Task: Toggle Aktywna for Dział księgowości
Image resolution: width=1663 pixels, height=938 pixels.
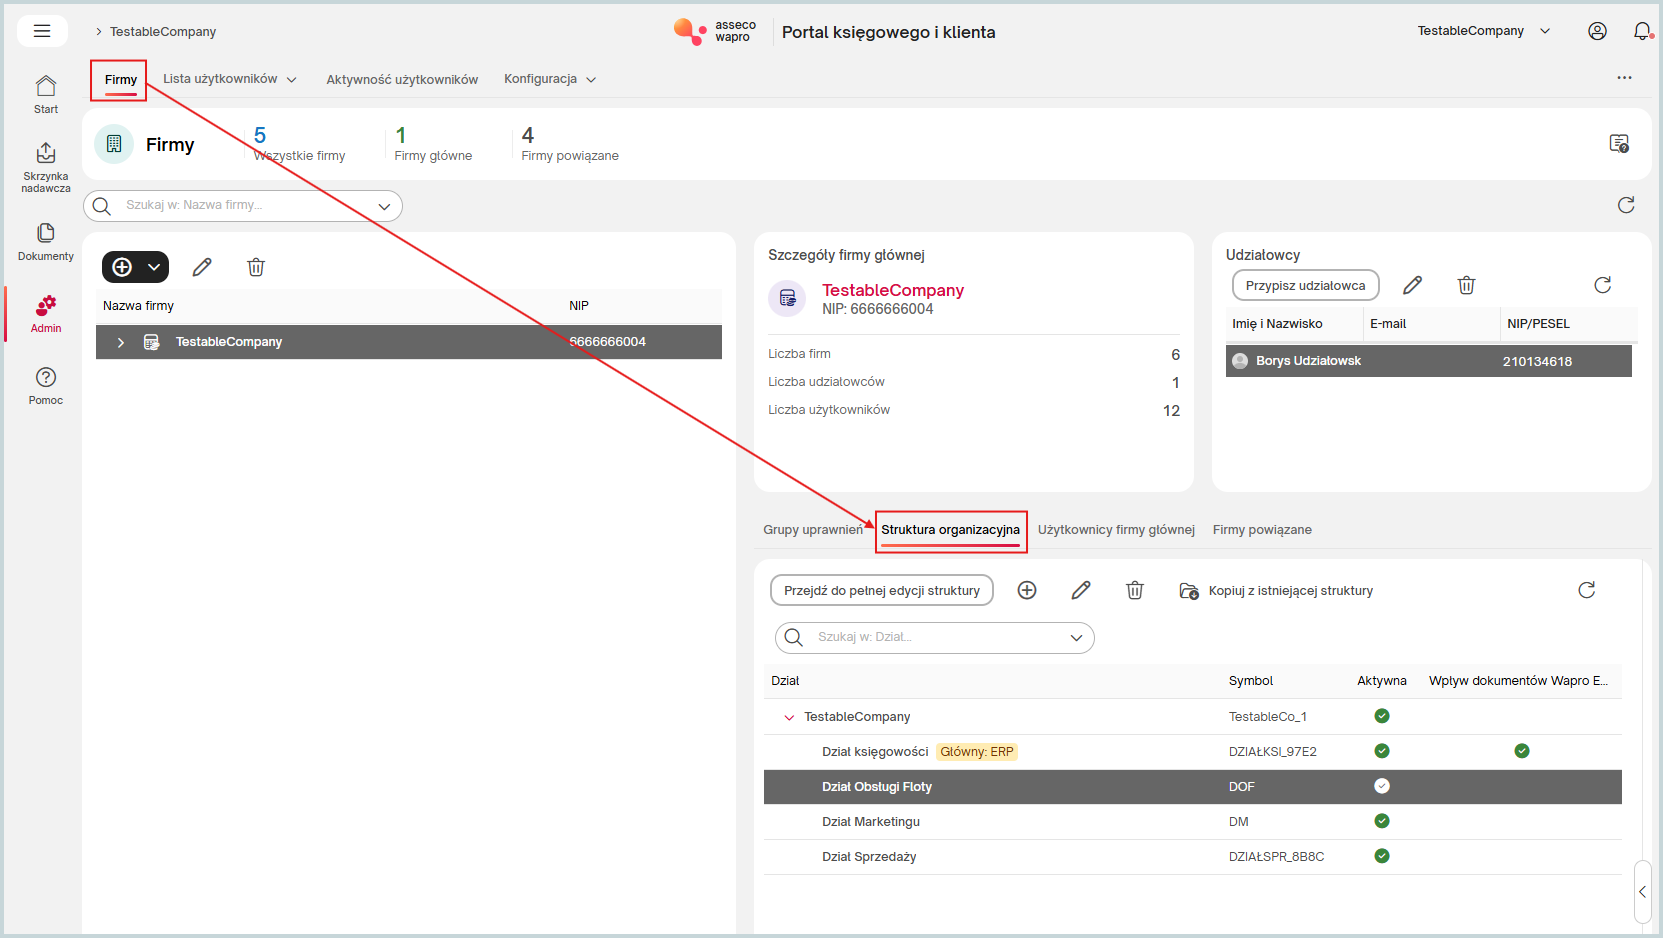Action: coord(1382,751)
